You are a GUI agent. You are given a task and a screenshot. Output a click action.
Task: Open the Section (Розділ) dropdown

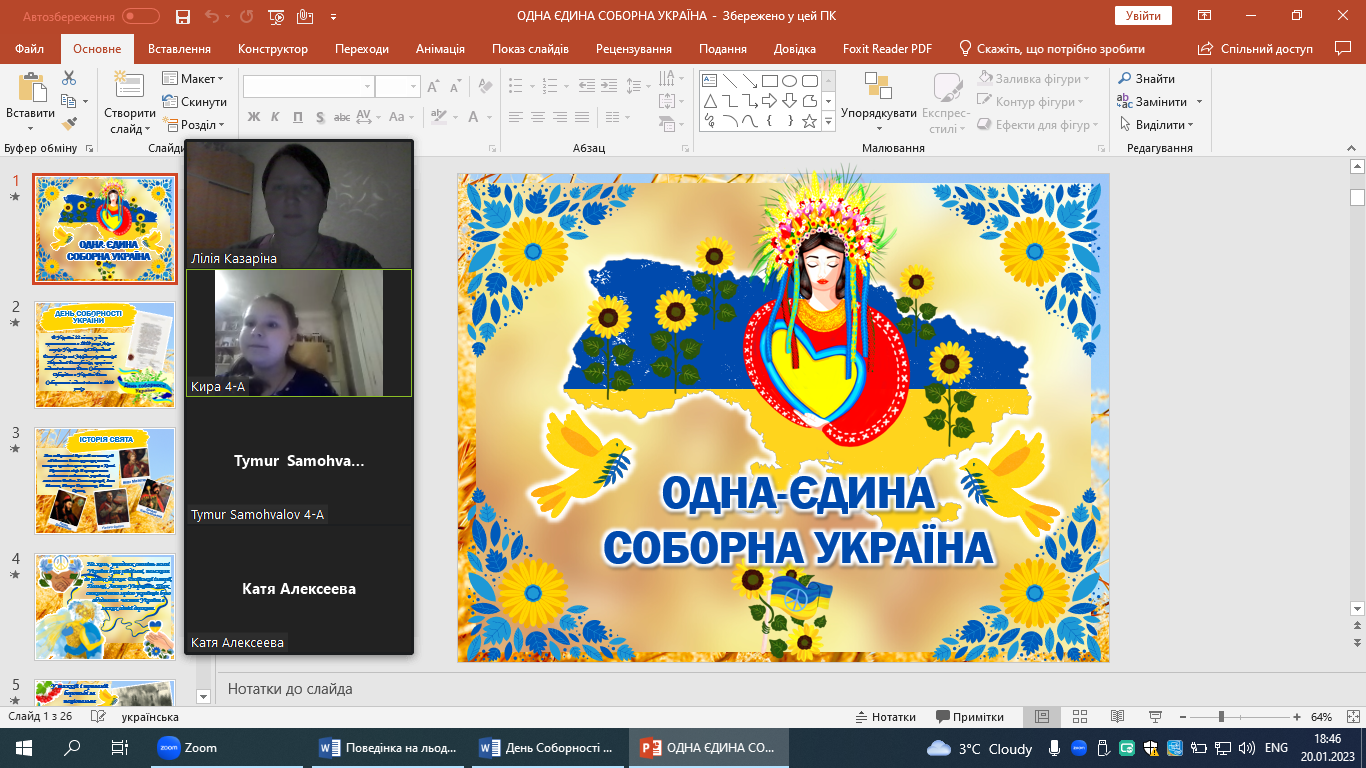(x=193, y=124)
